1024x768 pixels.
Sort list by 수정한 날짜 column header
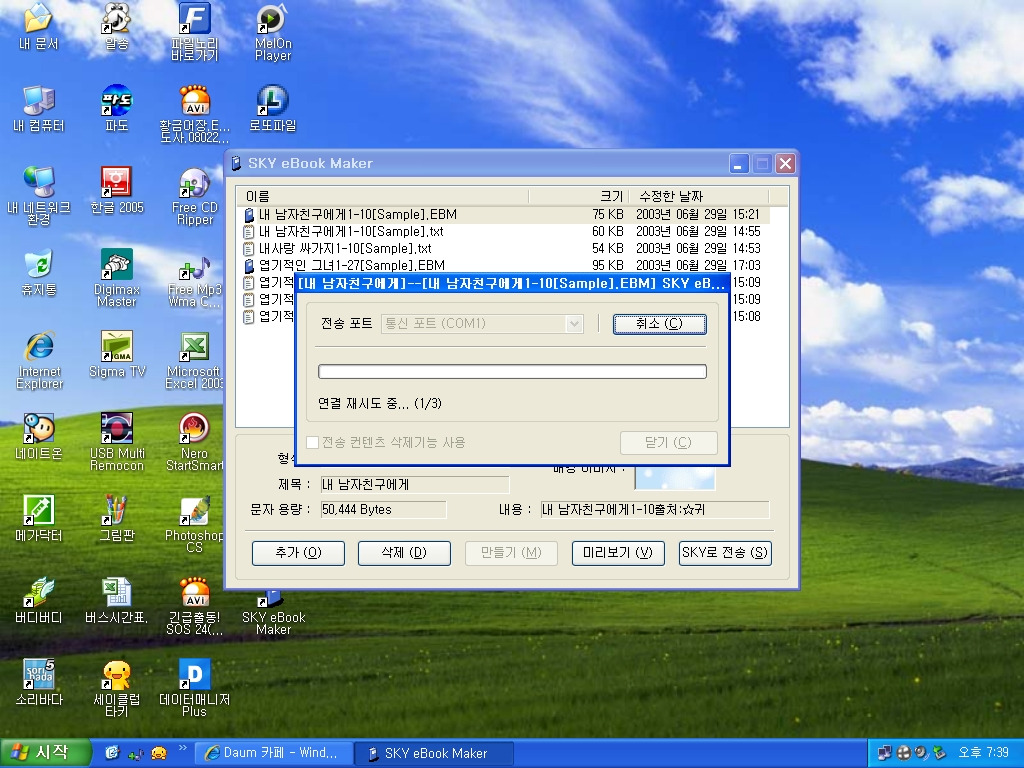point(699,197)
